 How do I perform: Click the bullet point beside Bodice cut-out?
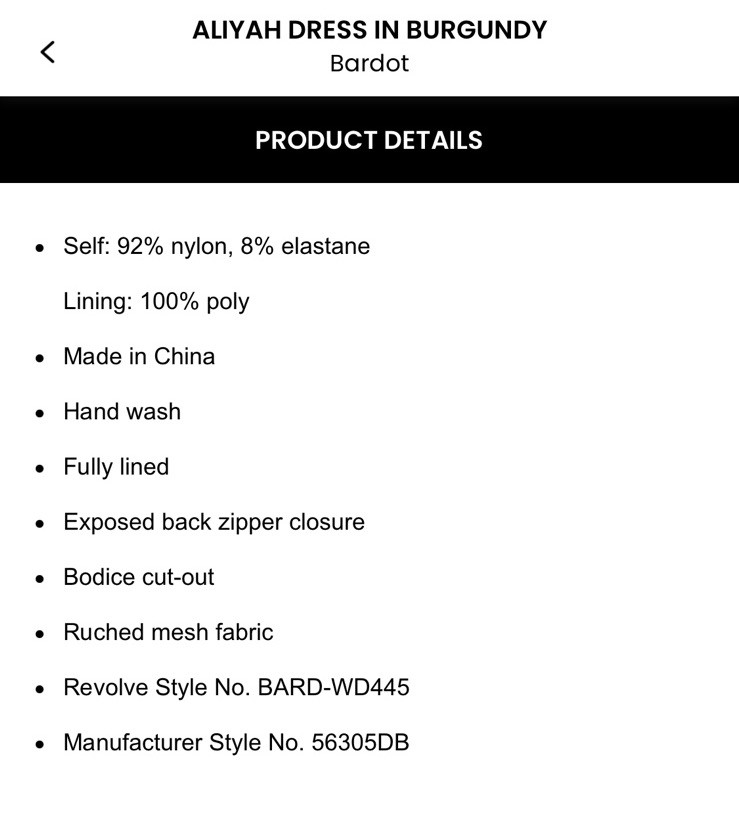pyautogui.click(x=40, y=578)
